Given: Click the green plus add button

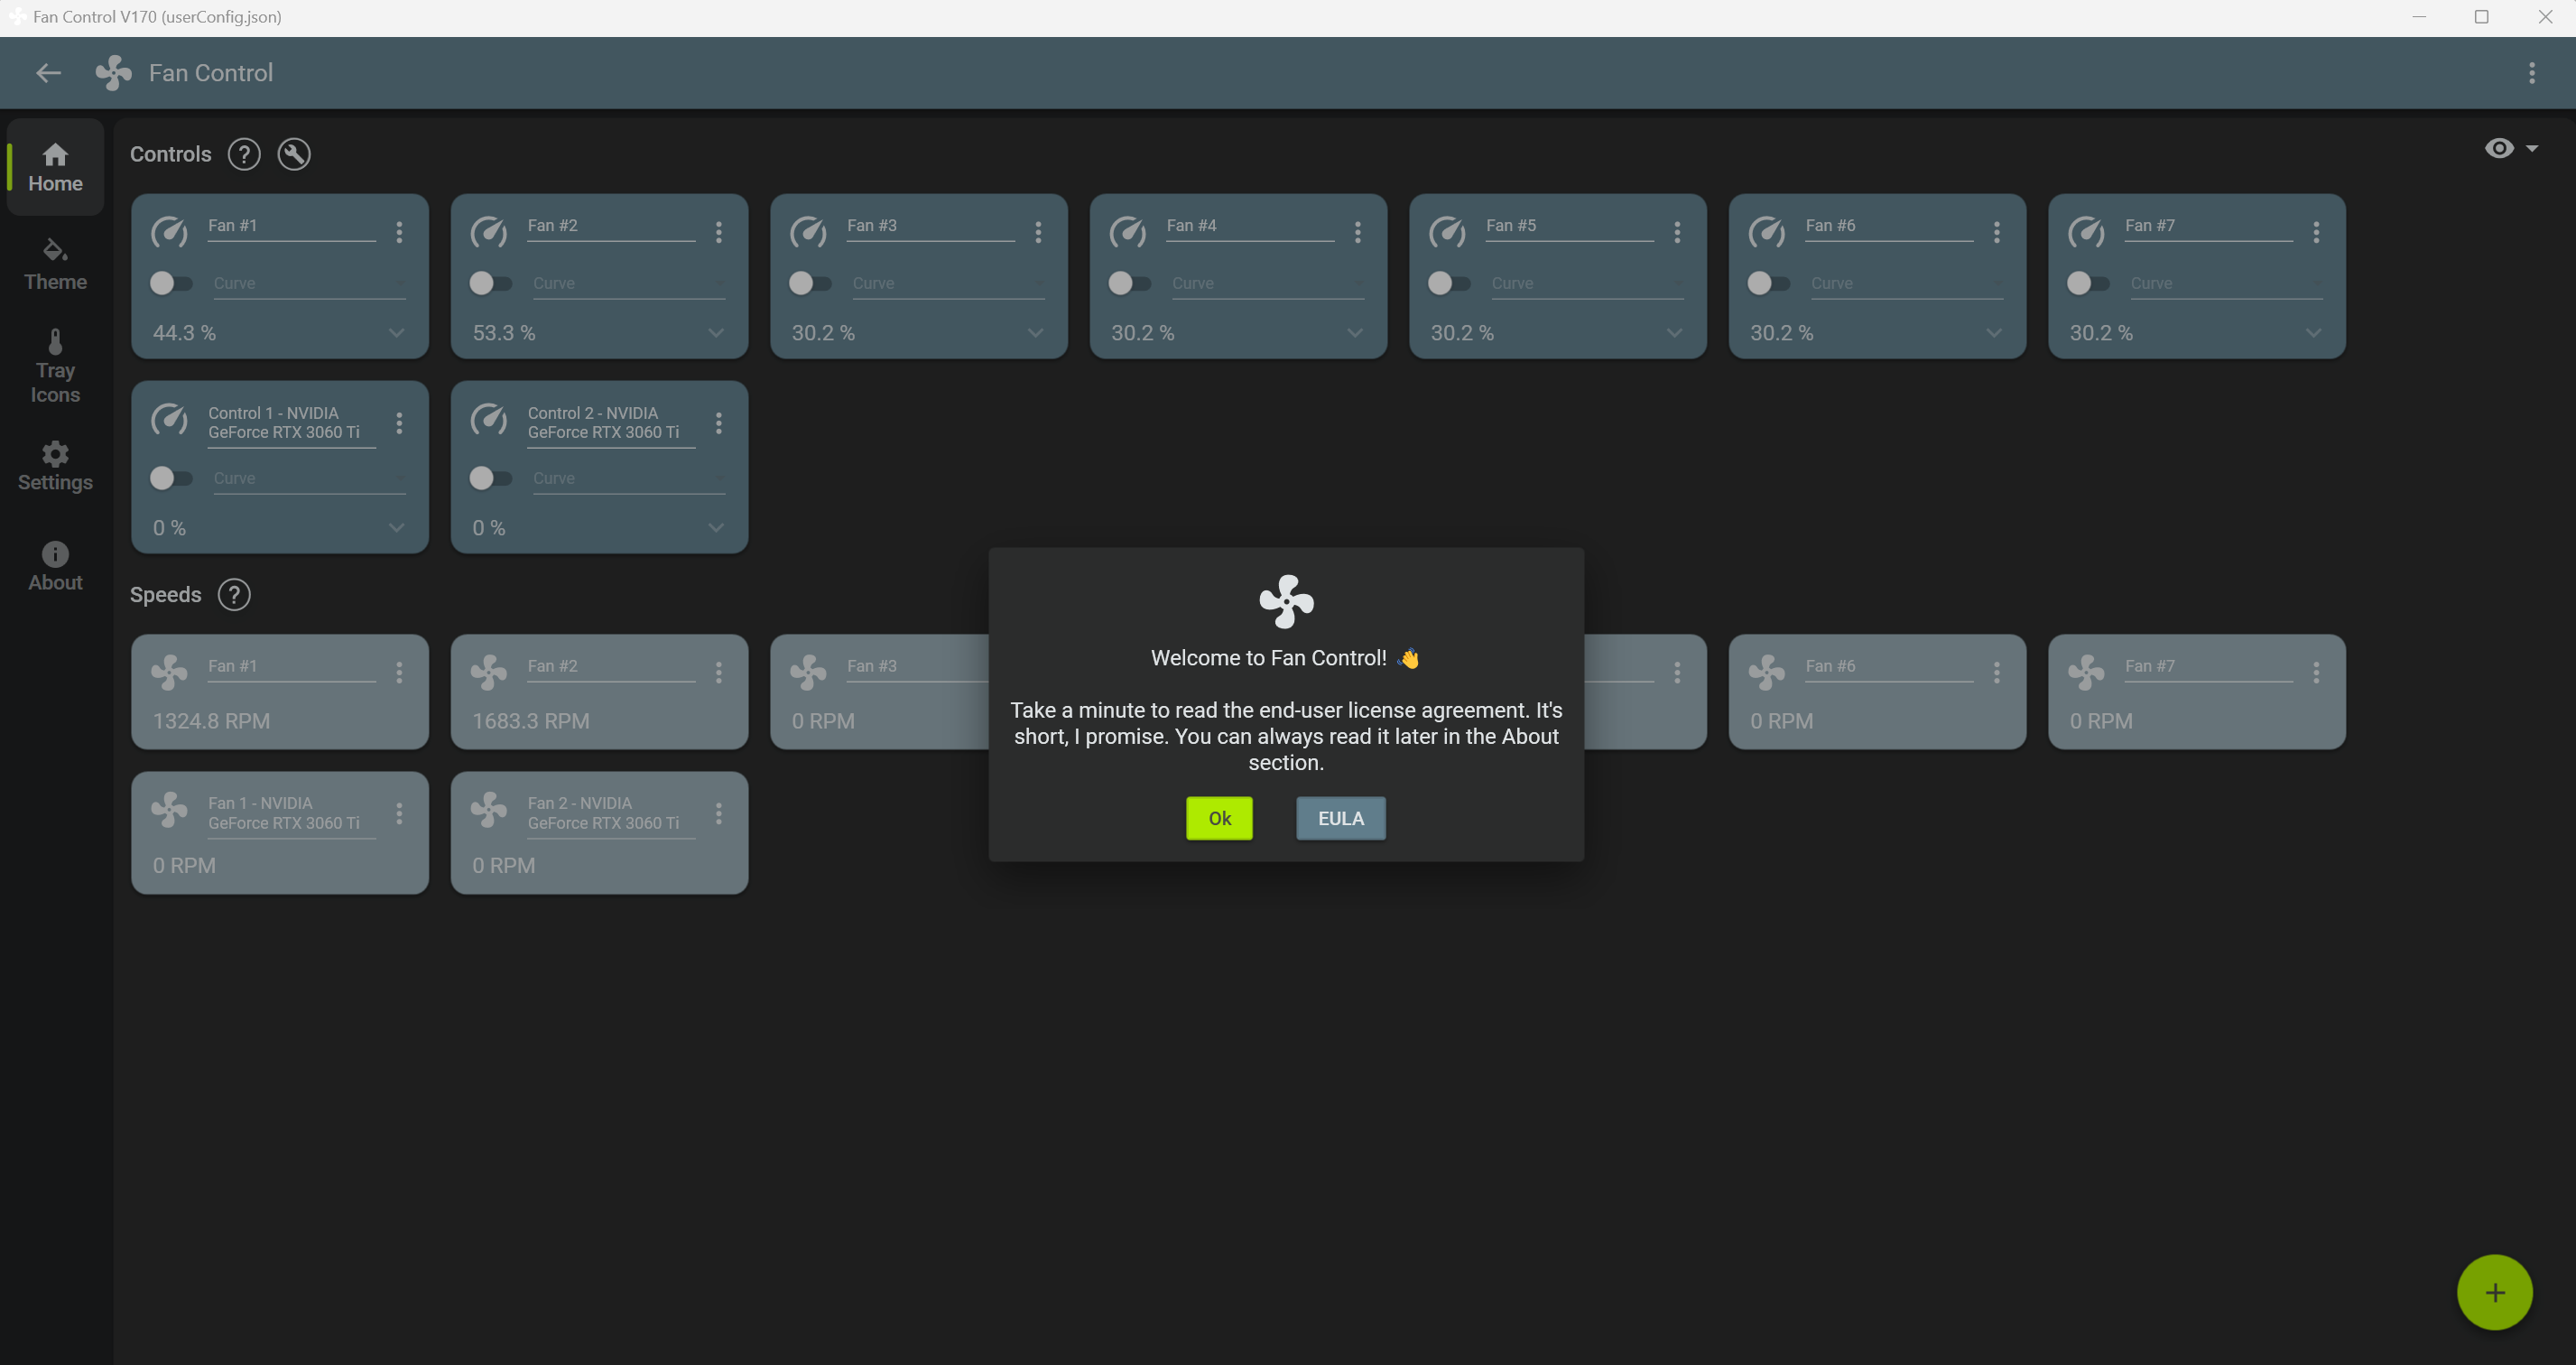Looking at the screenshot, I should [2494, 1292].
